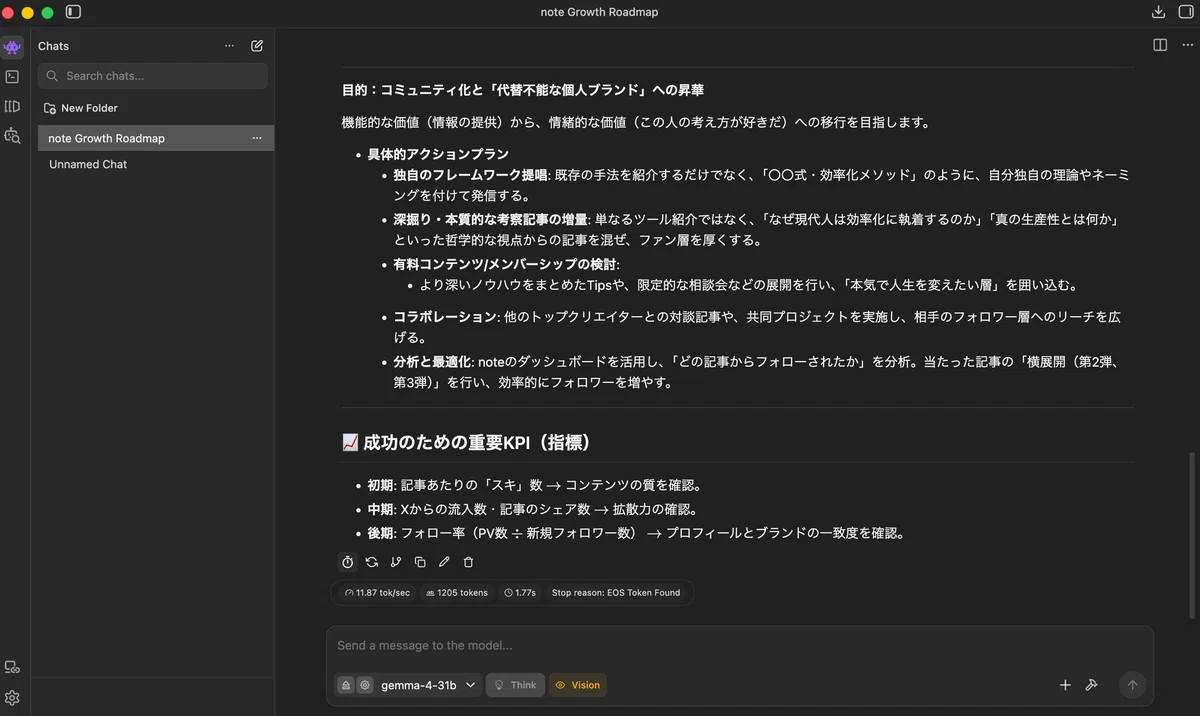
Task: Open options for note Growth Roadmap chat
Action: (x=257, y=138)
